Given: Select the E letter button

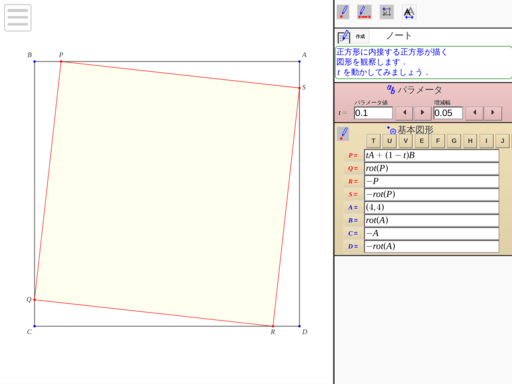Looking at the screenshot, I should (x=422, y=141).
